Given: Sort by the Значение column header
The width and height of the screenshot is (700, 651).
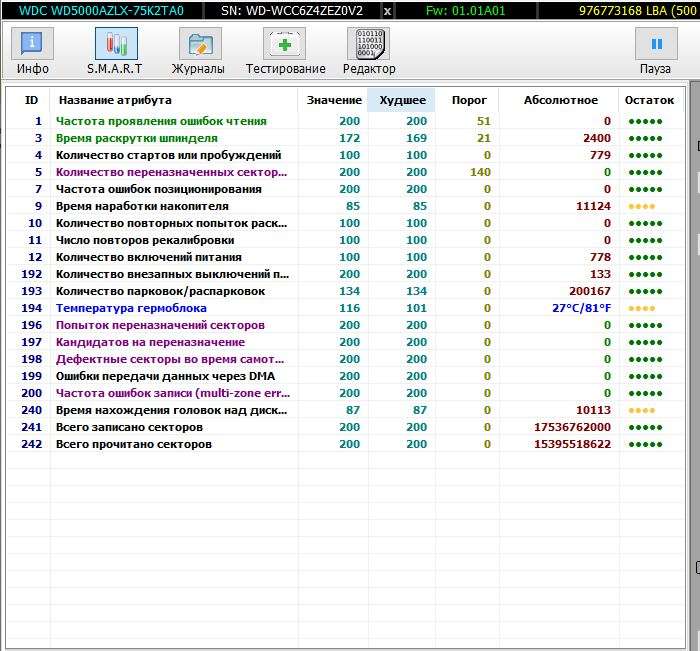Looking at the screenshot, I should (x=333, y=100).
